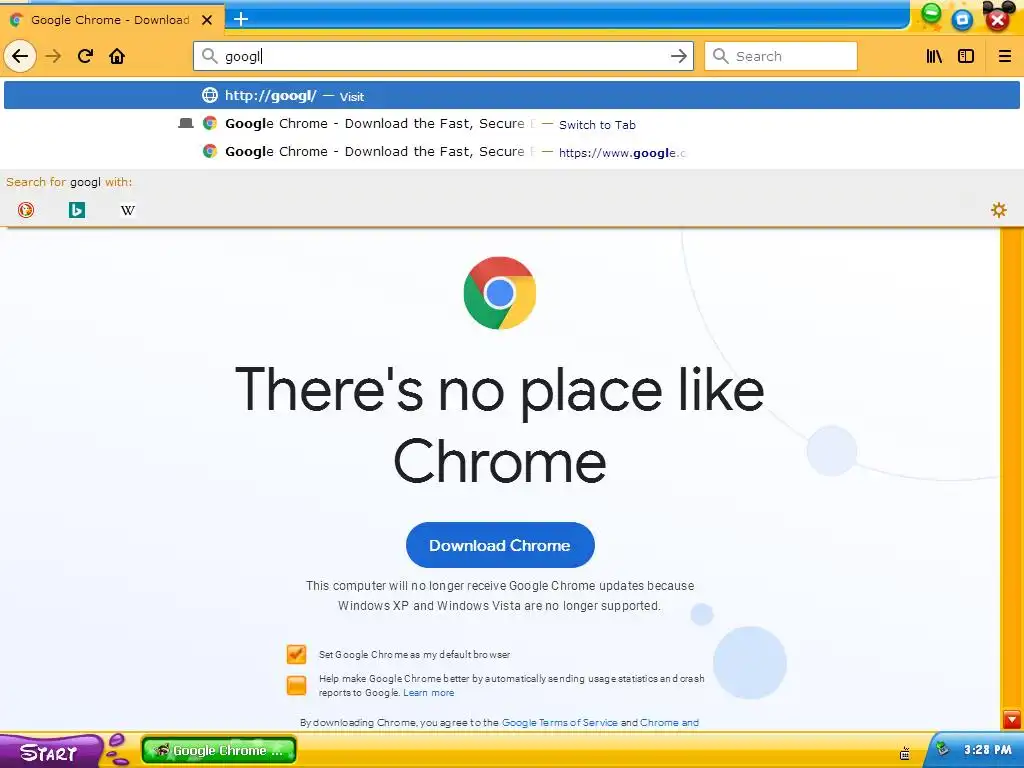Uncheck Set Google Chrome as default browser
The image size is (1024, 768).
click(296, 654)
